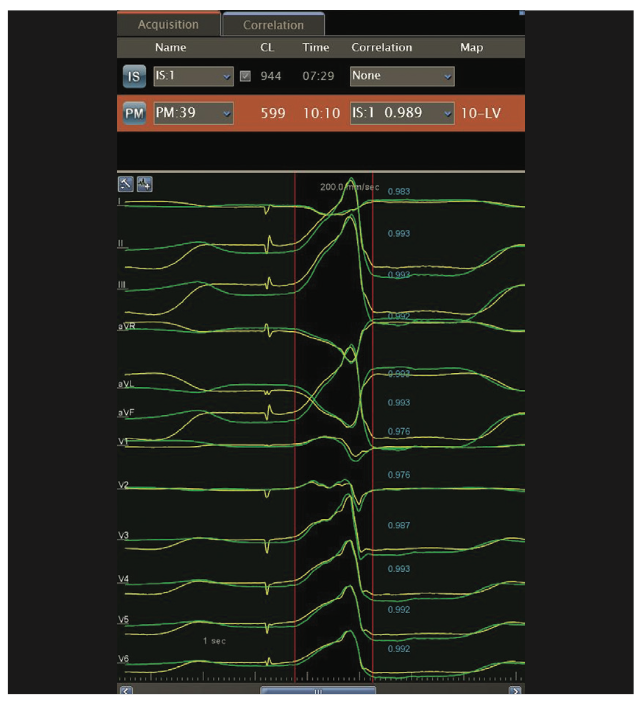Open the IS:1 0.989 correlation dropdown
This screenshot has width=642, height=704.
tap(402, 113)
